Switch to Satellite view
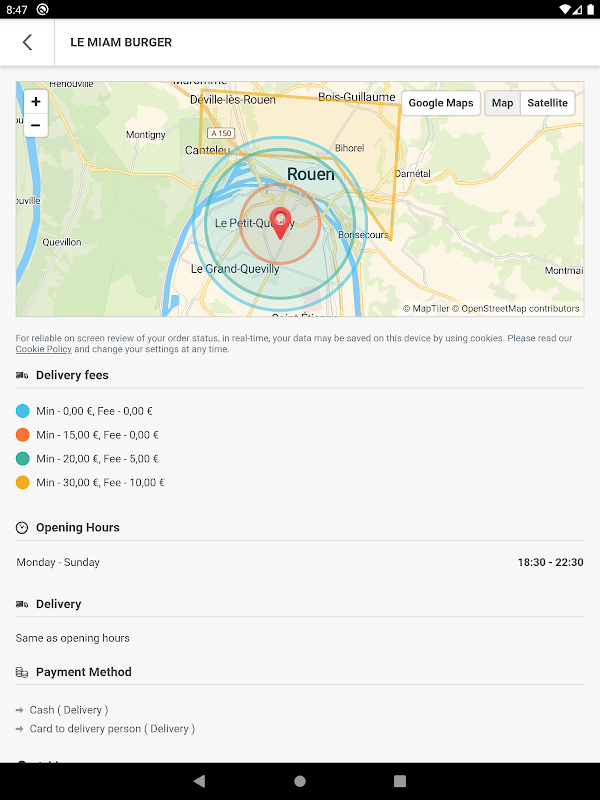 point(547,103)
